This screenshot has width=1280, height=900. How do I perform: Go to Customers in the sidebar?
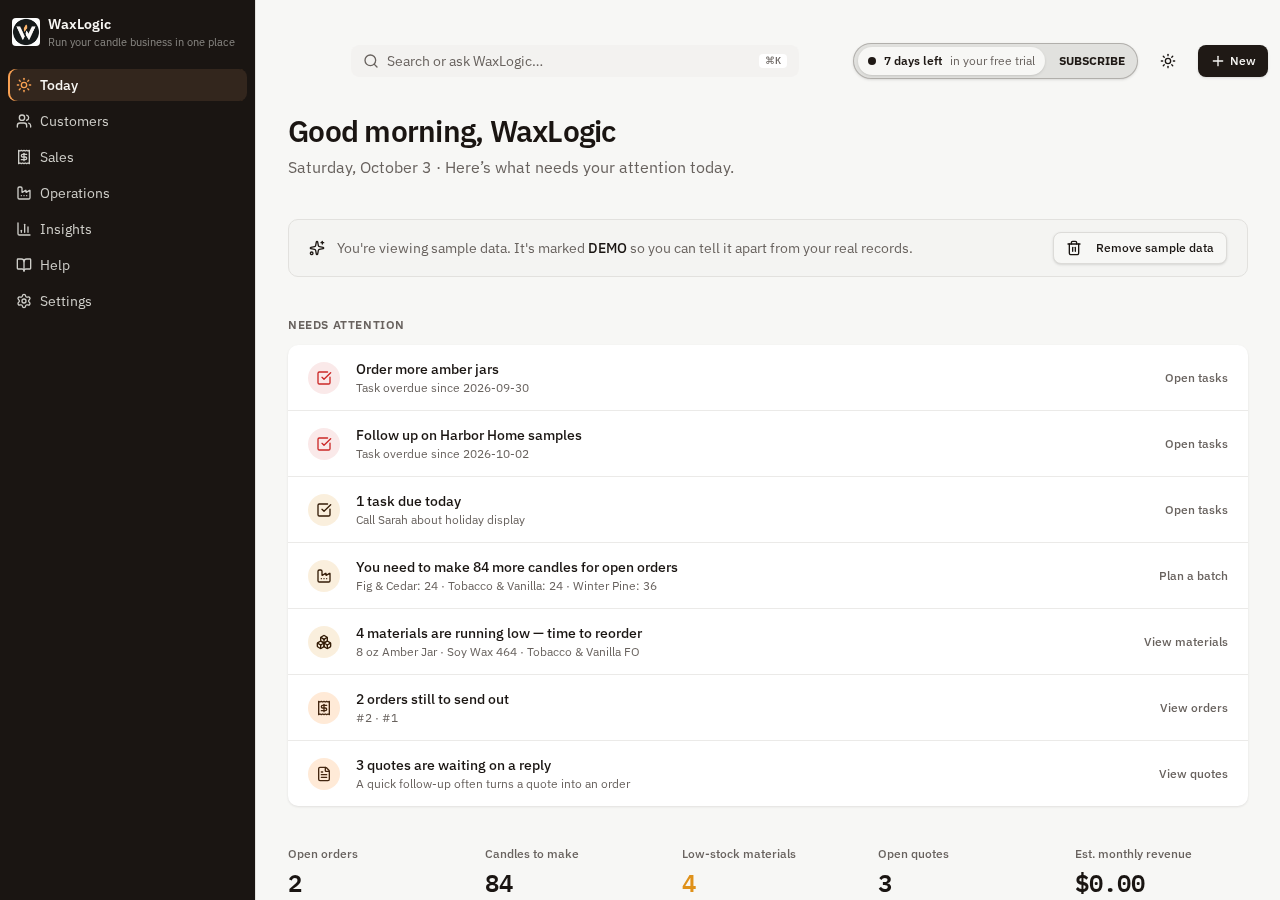[x=127, y=121]
